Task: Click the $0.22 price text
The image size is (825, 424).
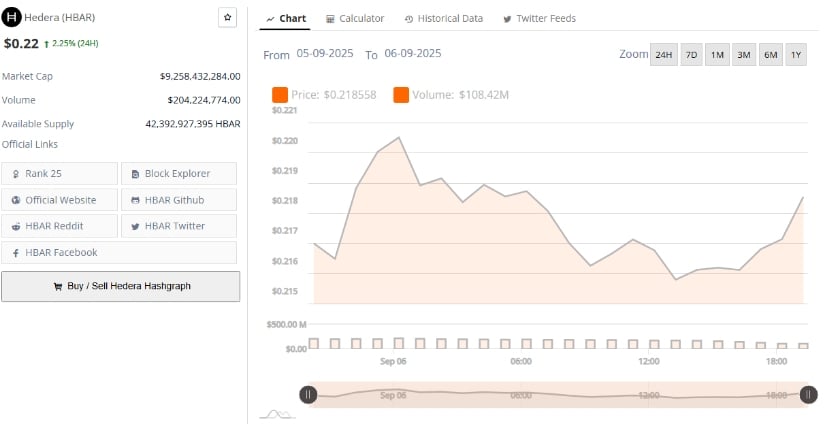Action: pyautogui.click(x=21, y=44)
